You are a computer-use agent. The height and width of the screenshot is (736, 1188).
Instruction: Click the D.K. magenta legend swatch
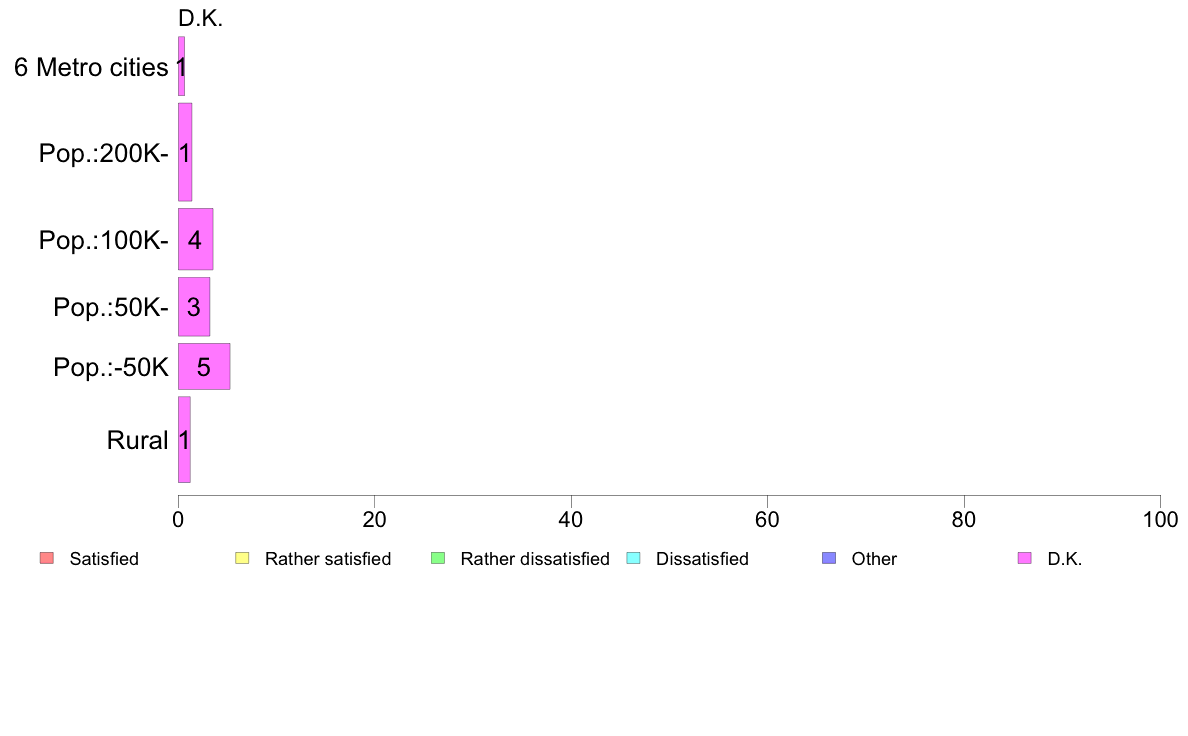(x=1024, y=559)
